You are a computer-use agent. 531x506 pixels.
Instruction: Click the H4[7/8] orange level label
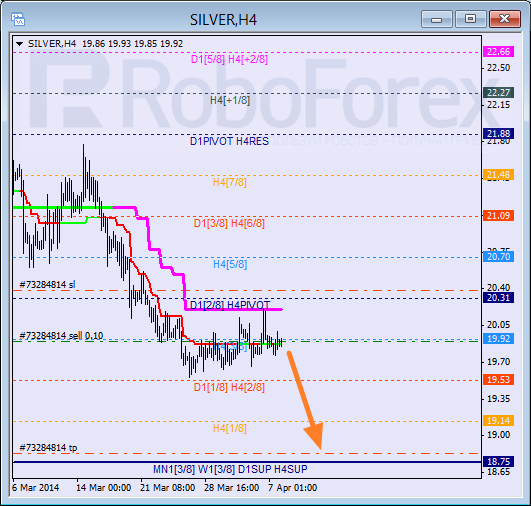point(229,182)
